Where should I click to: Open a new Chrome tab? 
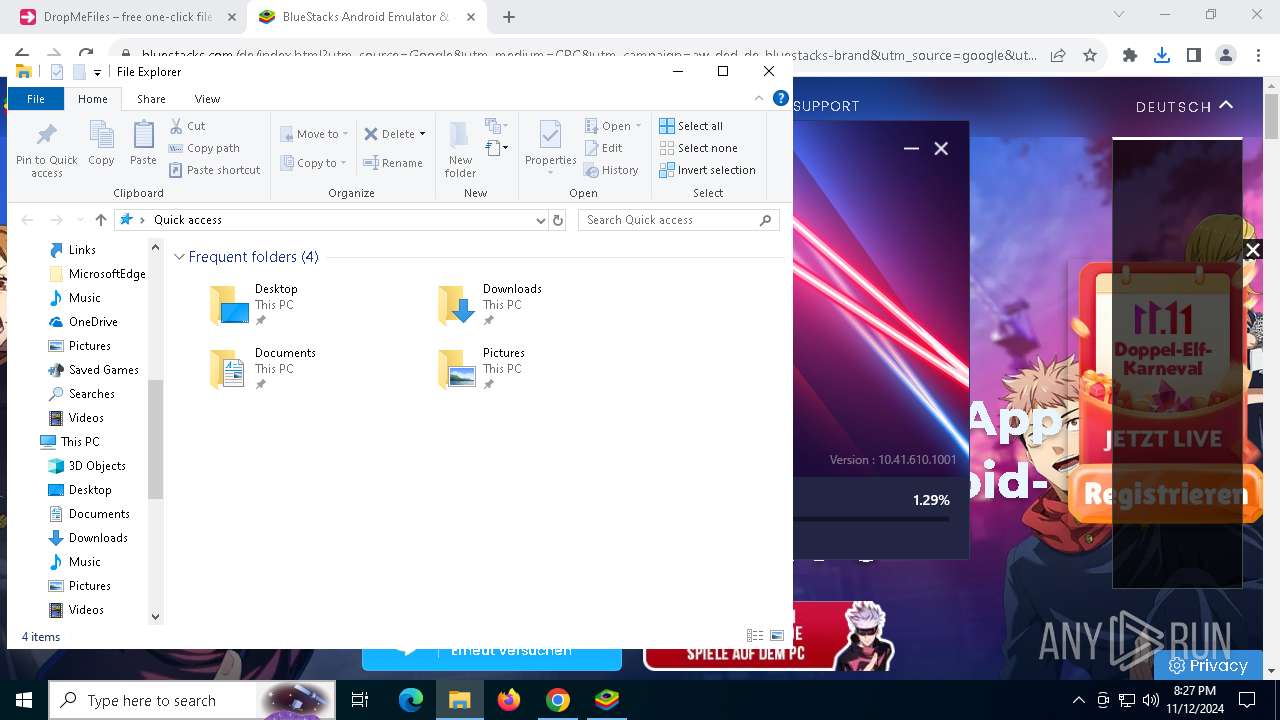tap(509, 17)
